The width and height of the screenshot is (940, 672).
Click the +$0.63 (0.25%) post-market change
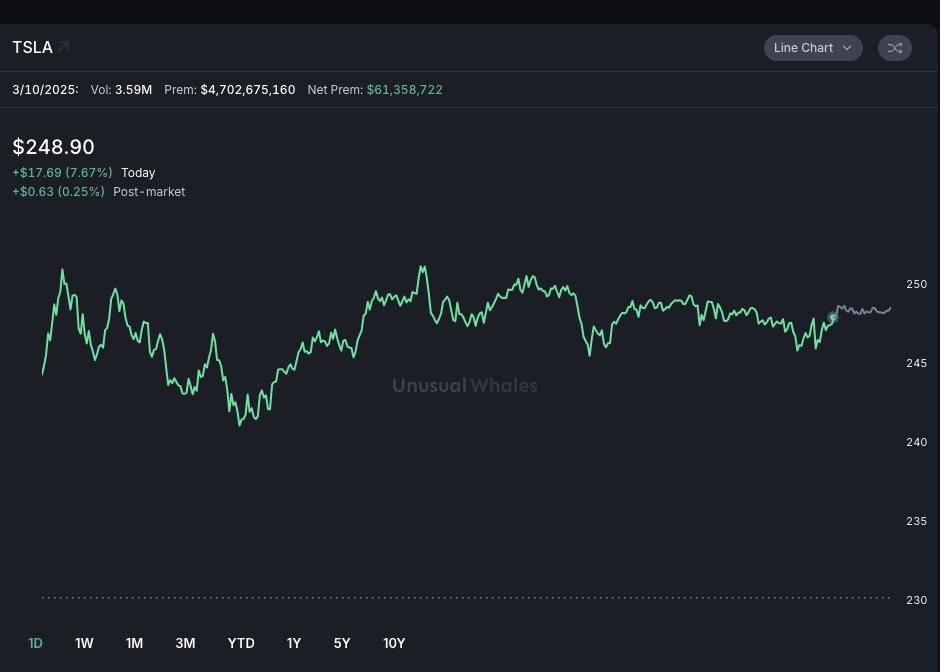[x=58, y=192]
